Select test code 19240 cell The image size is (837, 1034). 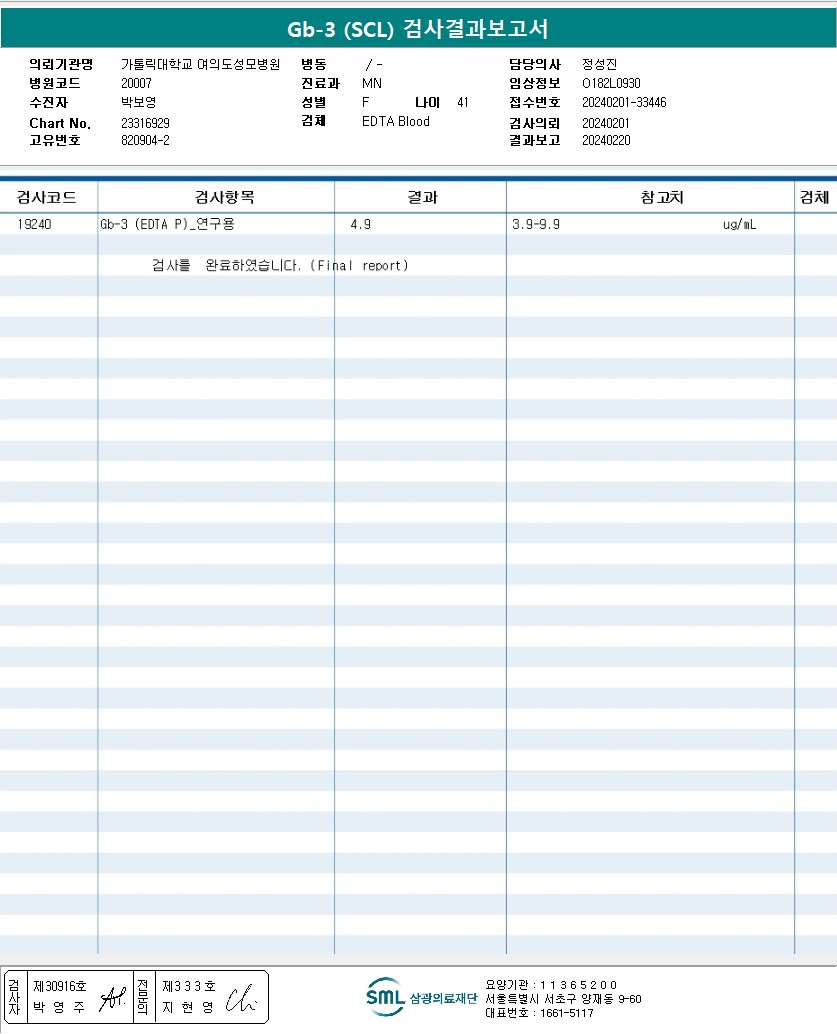tap(35, 225)
